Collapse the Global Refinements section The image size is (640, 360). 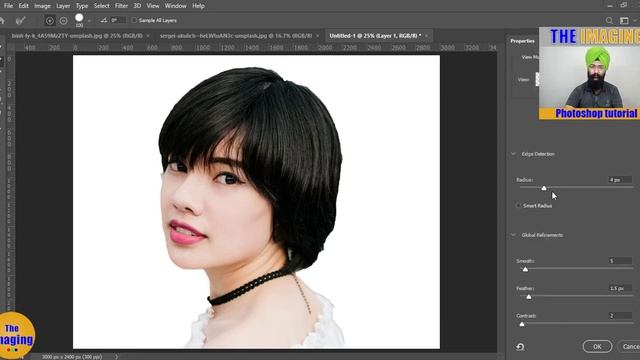tap(513, 235)
